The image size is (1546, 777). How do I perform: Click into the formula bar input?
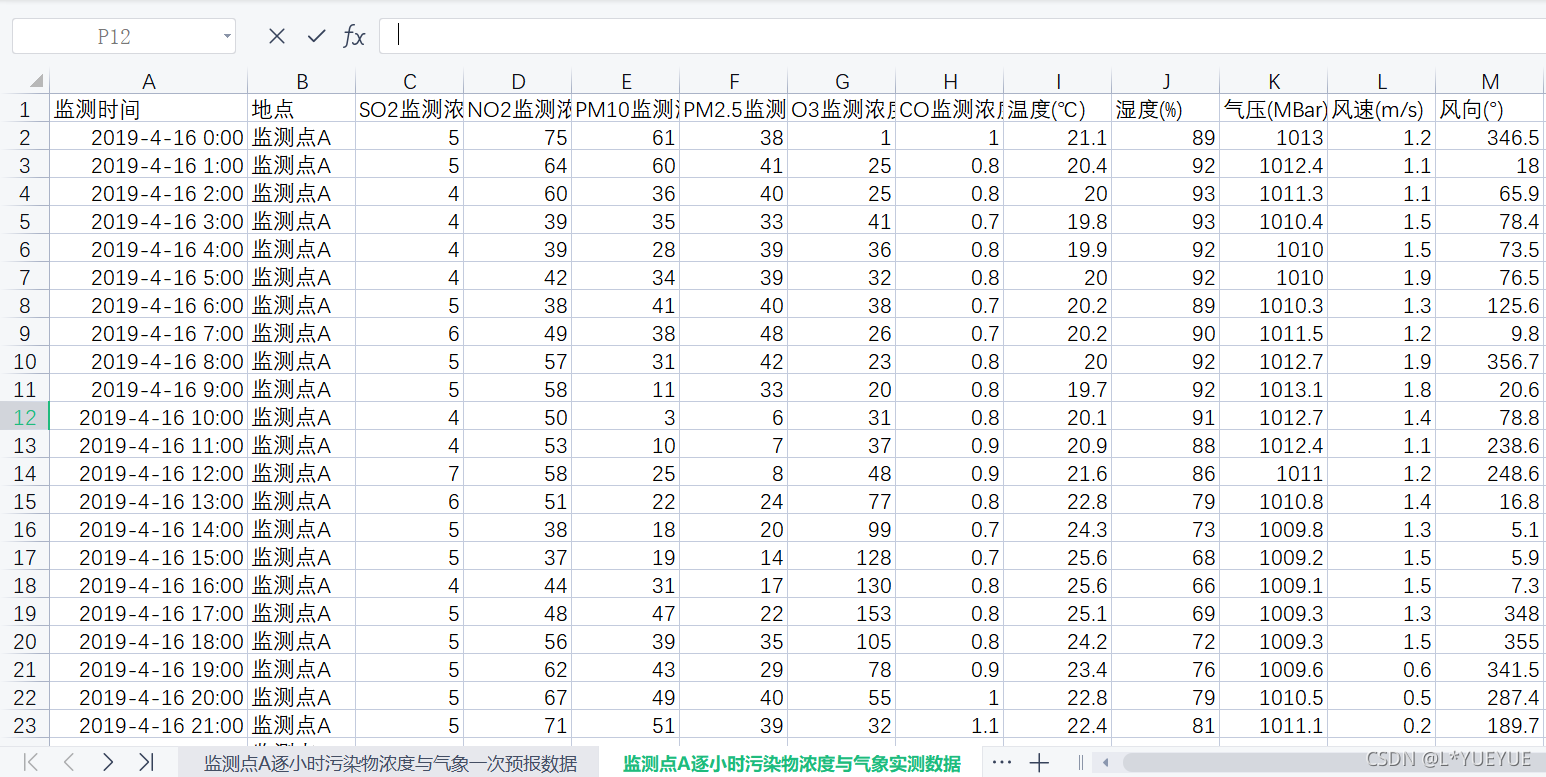(962, 36)
